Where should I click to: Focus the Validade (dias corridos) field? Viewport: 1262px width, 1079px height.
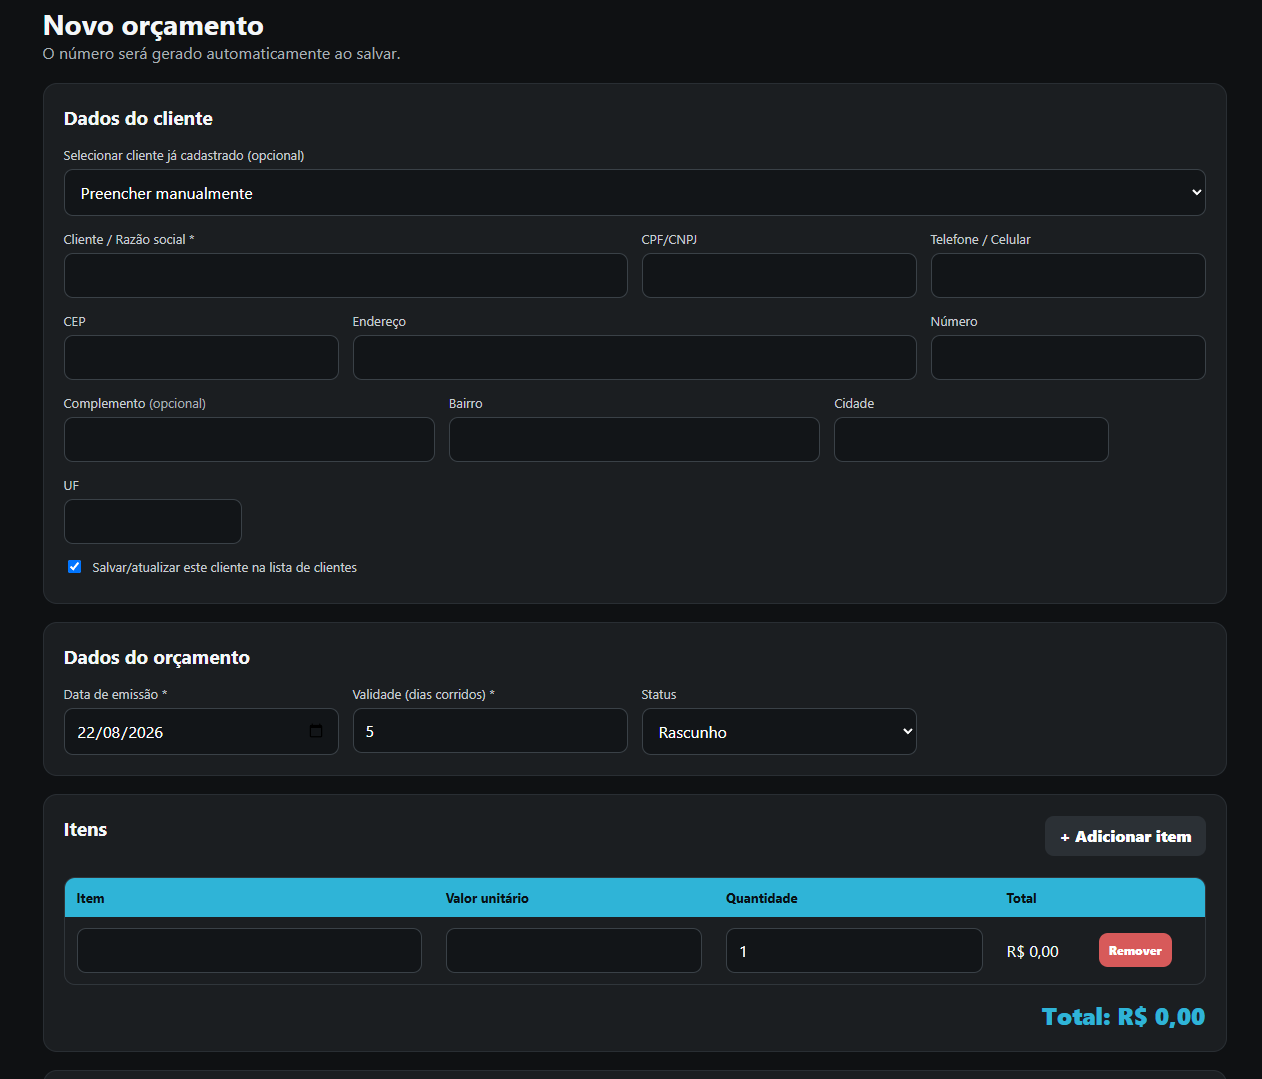[x=490, y=731]
